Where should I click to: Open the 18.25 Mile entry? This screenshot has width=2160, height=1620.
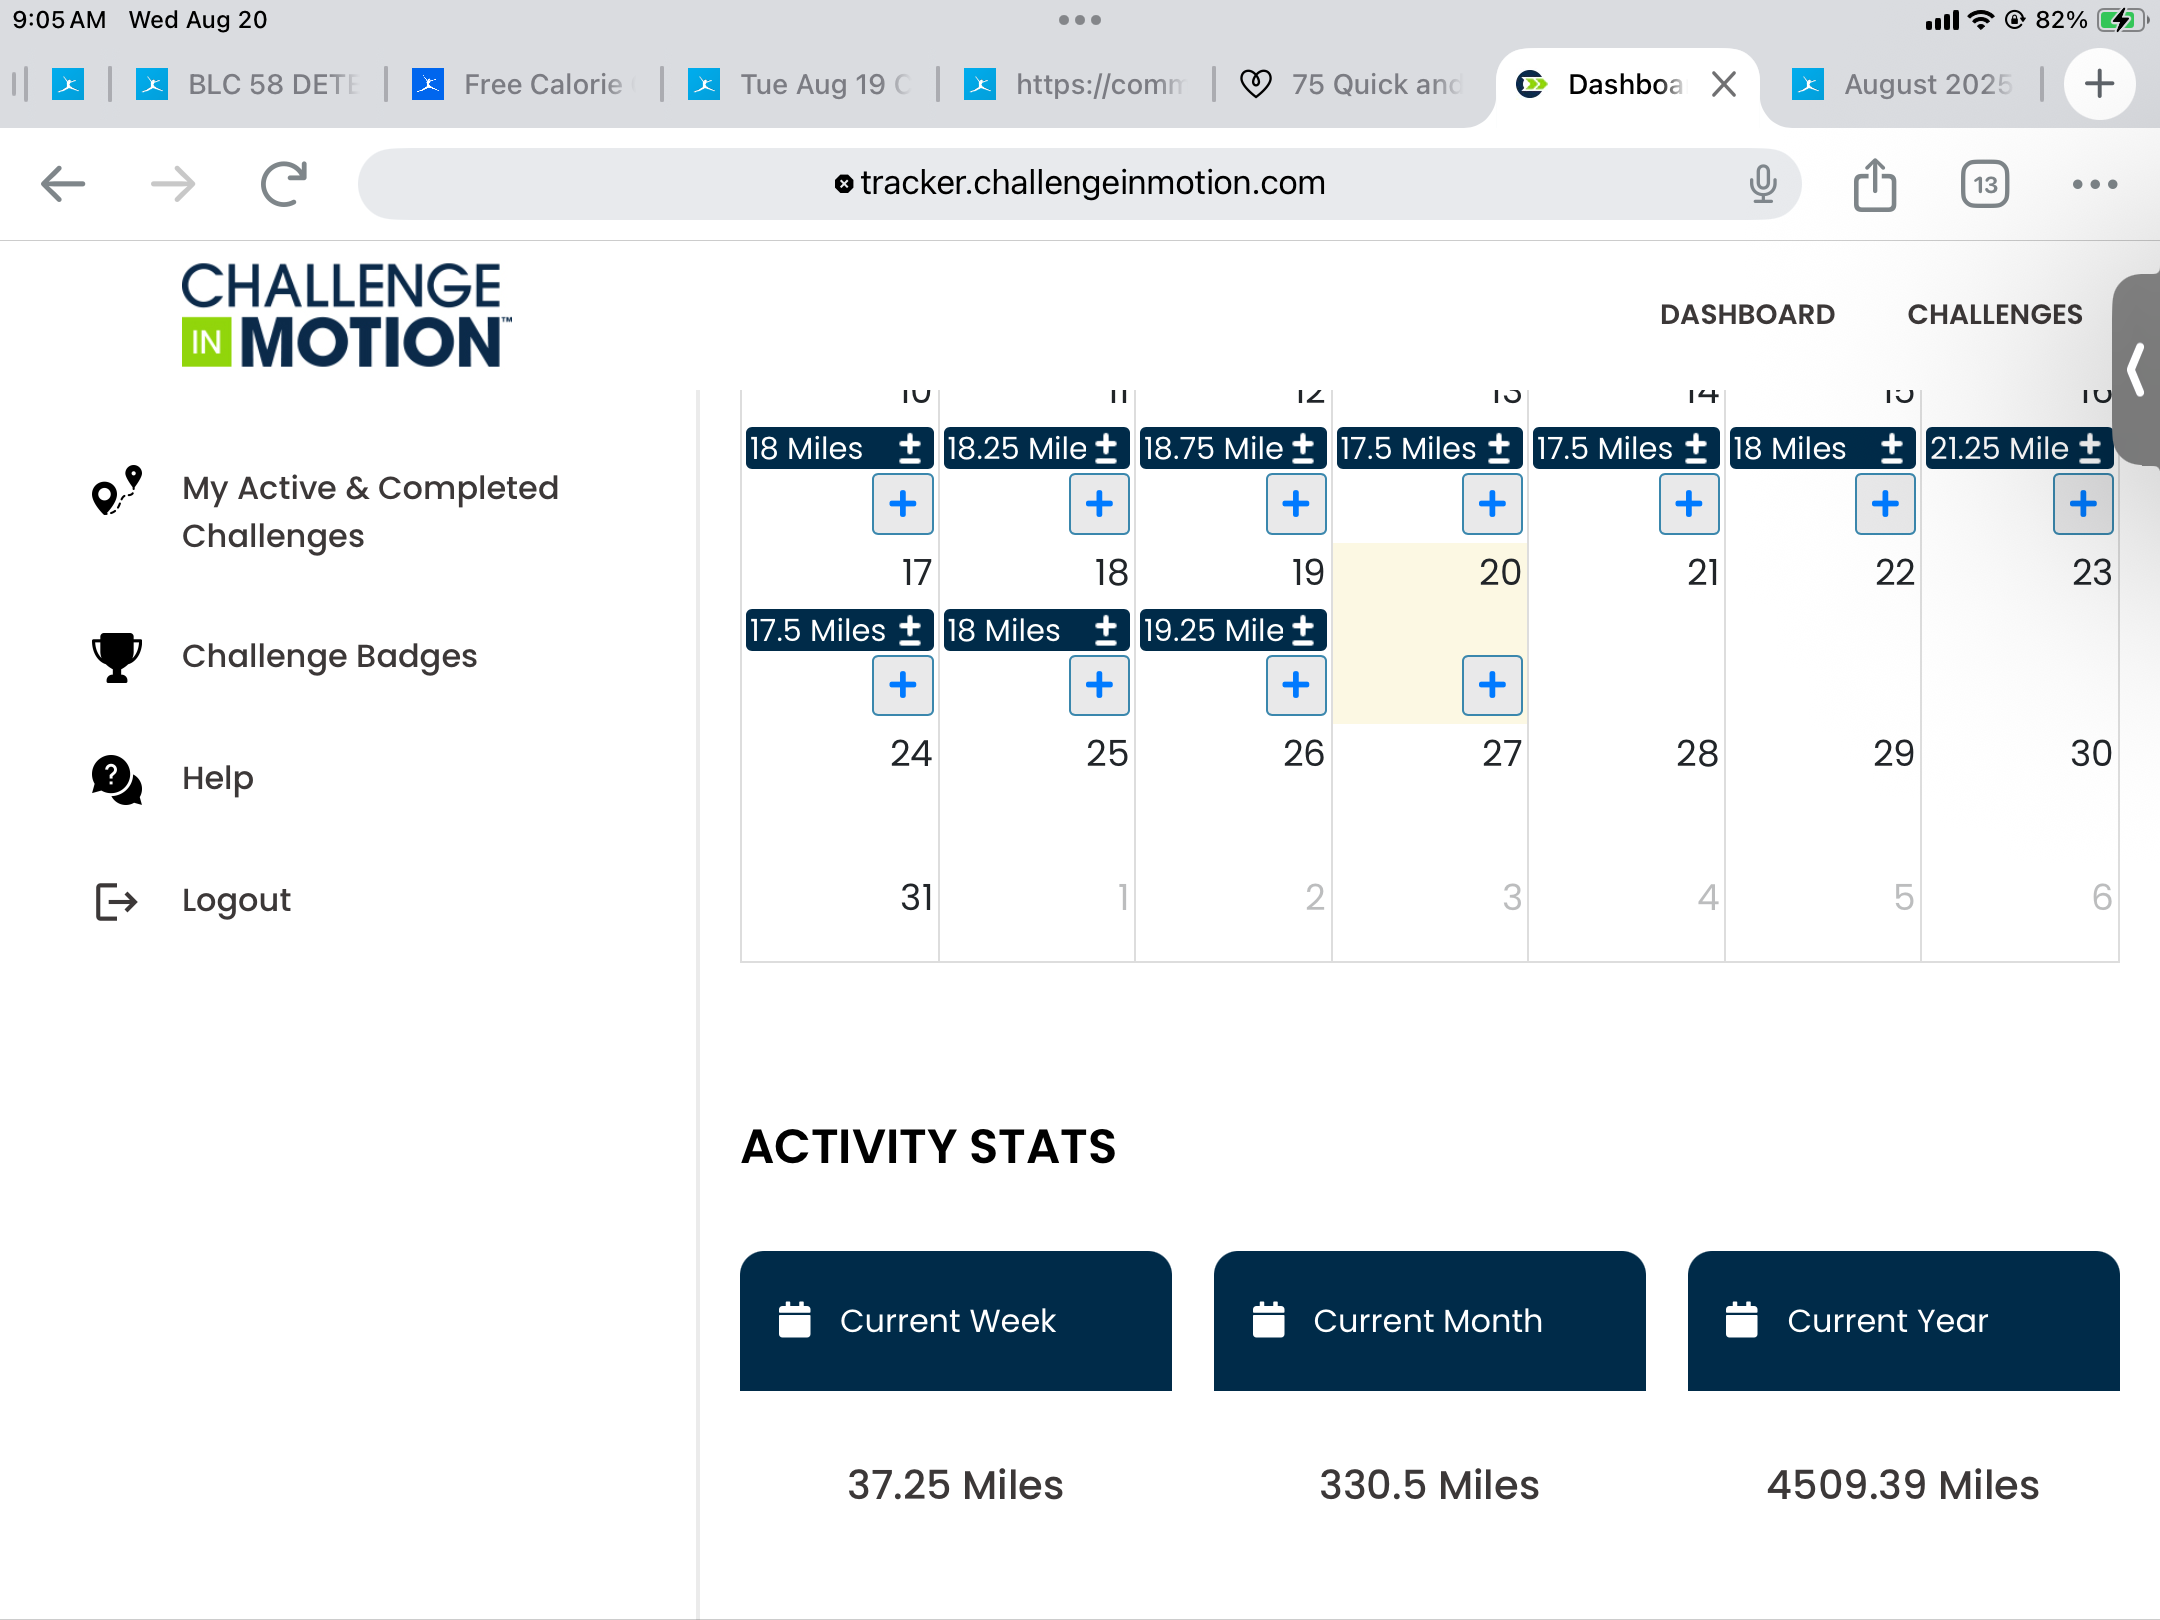(1036, 448)
